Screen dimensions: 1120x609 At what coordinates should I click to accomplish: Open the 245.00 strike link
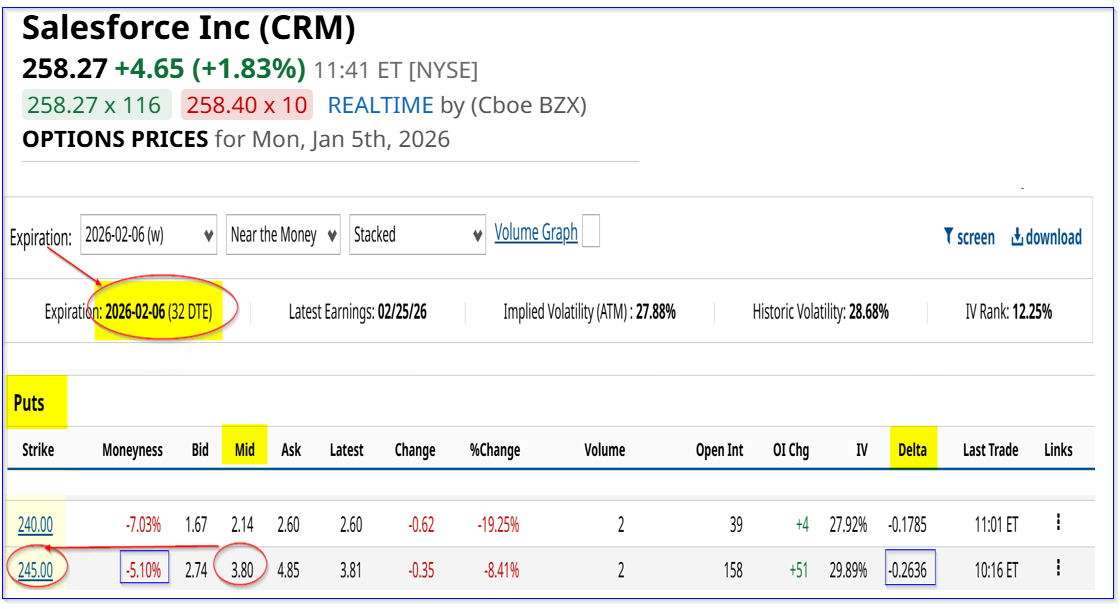35,570
